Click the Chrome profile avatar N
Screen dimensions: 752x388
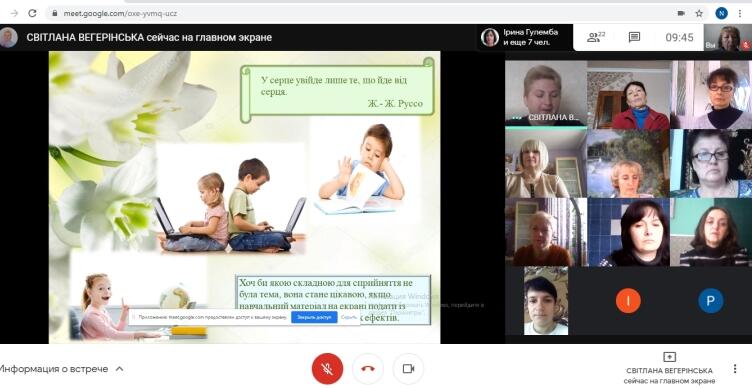coord(721,13)
